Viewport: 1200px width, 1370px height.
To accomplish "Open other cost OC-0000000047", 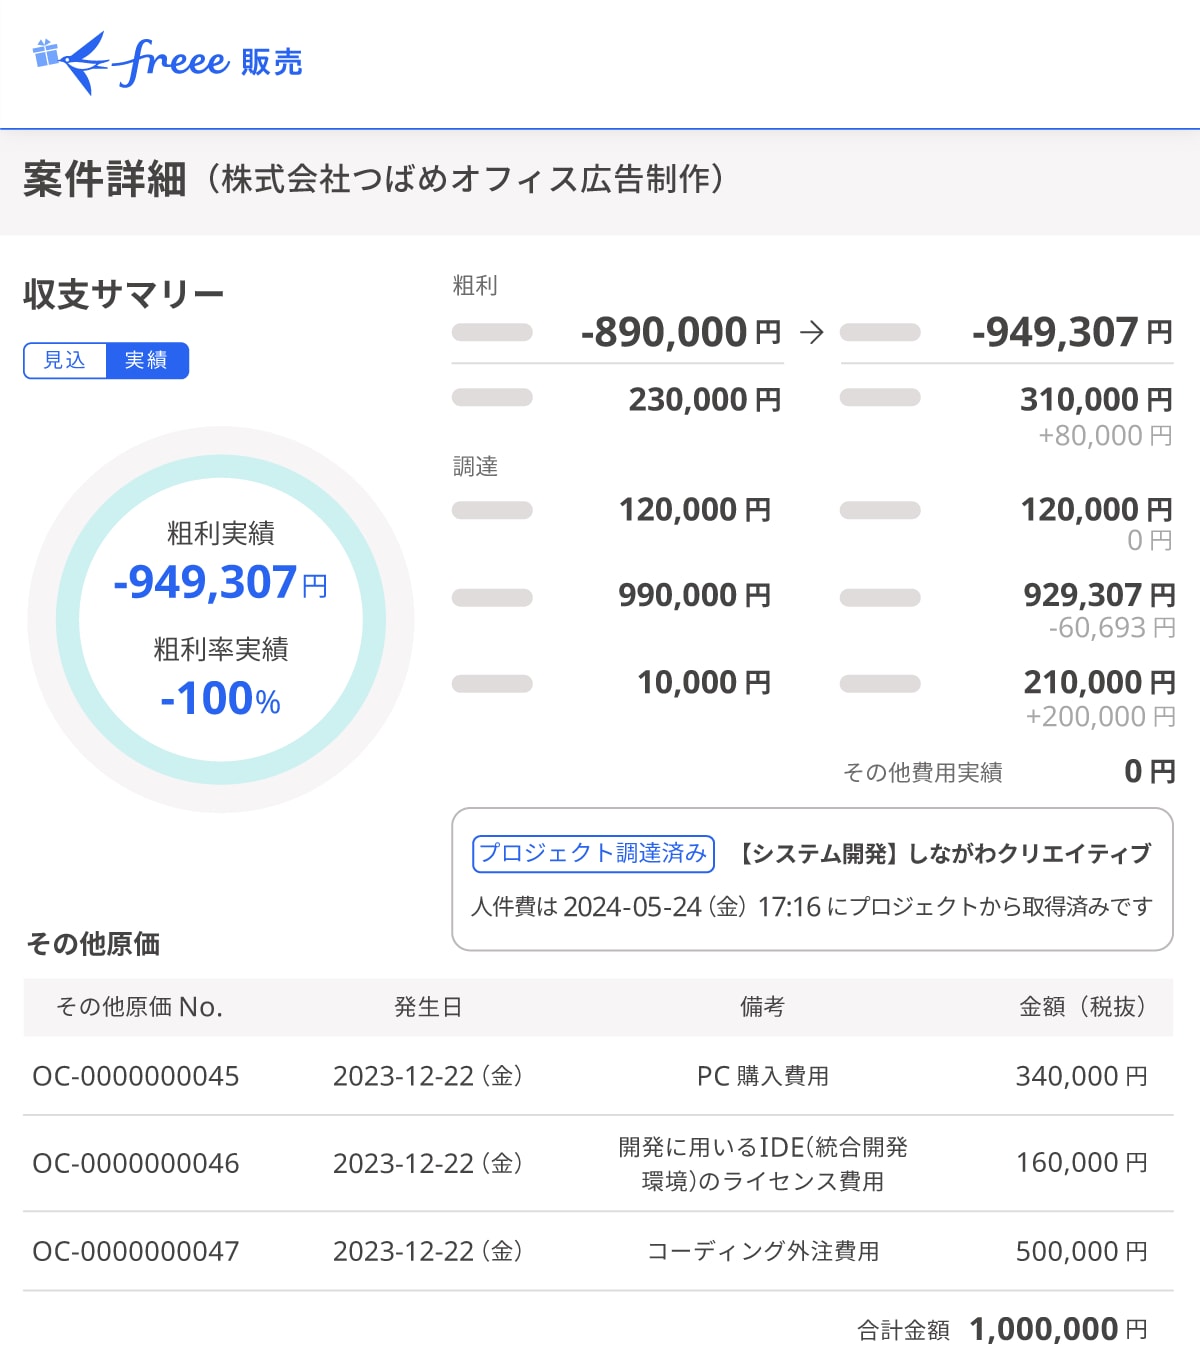I will (x=136, y=1252).
